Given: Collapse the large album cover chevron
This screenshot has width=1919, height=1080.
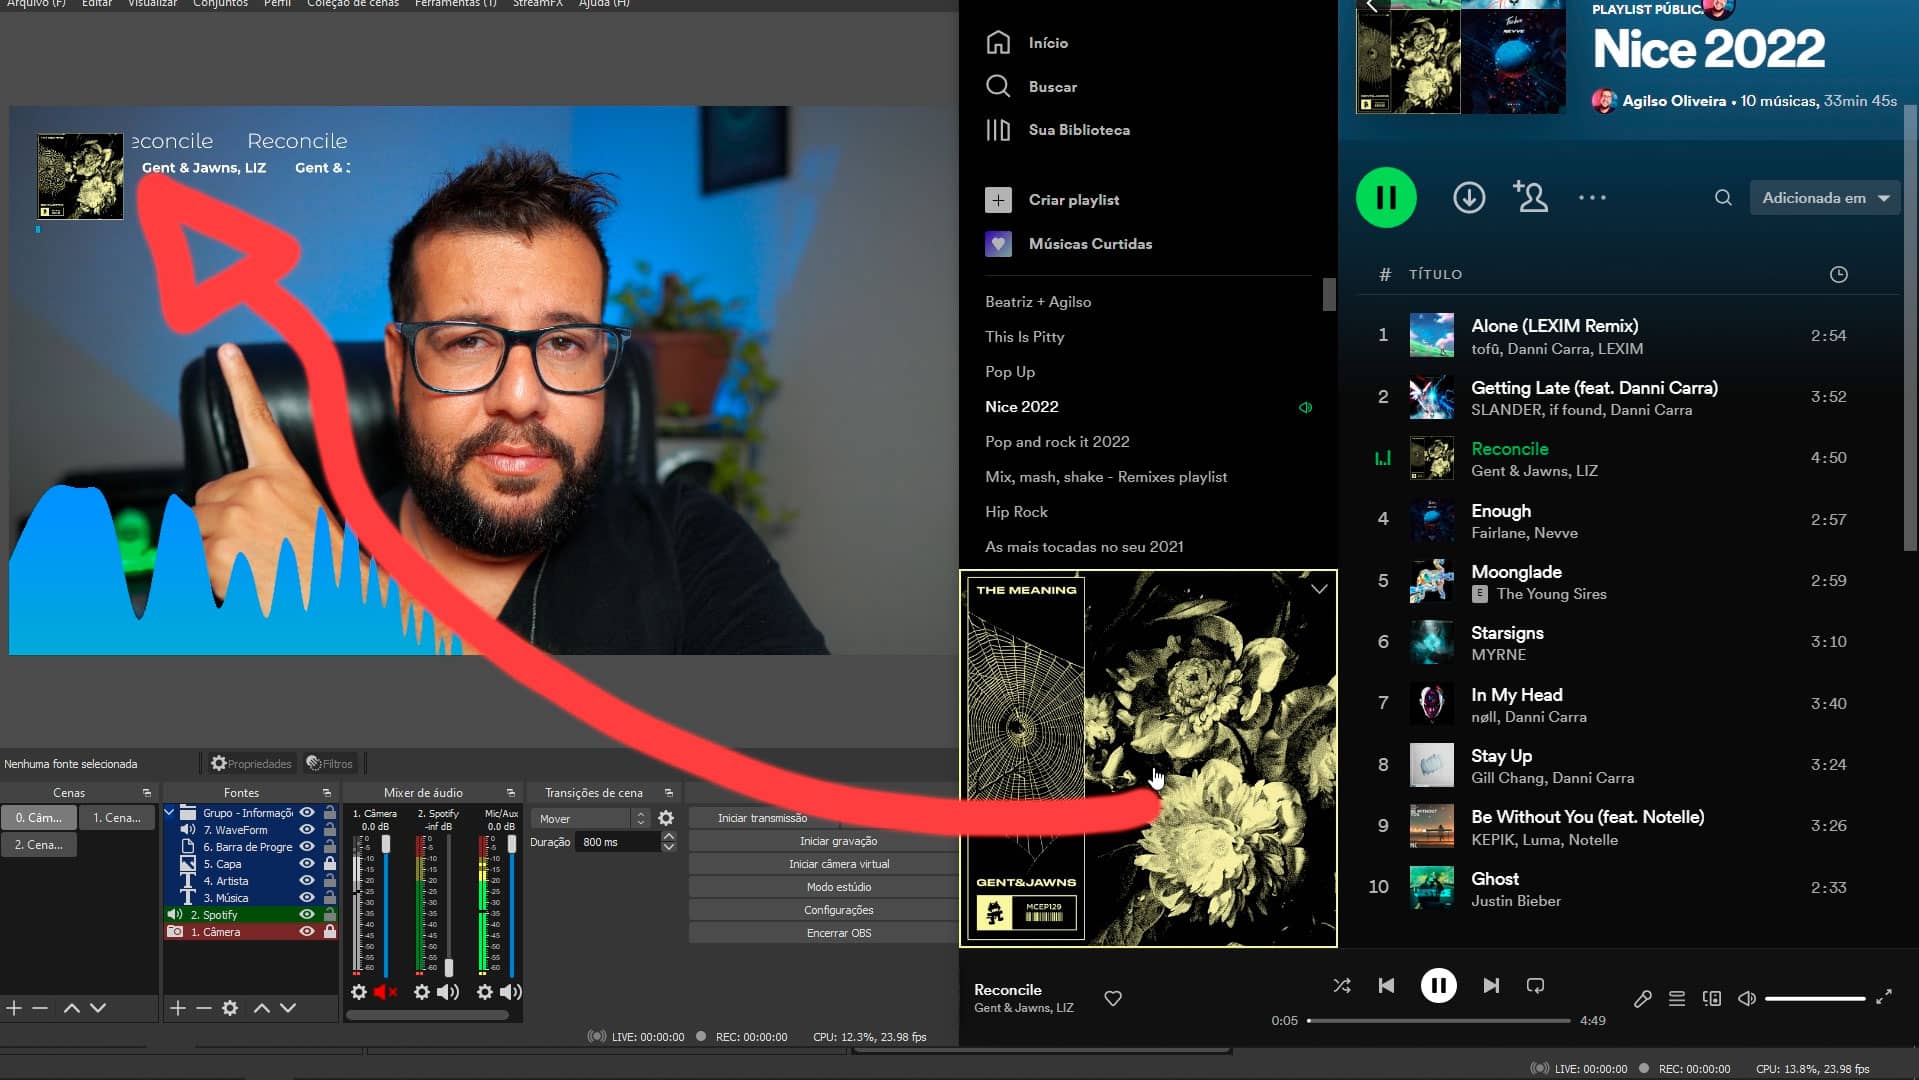Looking at the screenshot, I should coord(1319,589).
